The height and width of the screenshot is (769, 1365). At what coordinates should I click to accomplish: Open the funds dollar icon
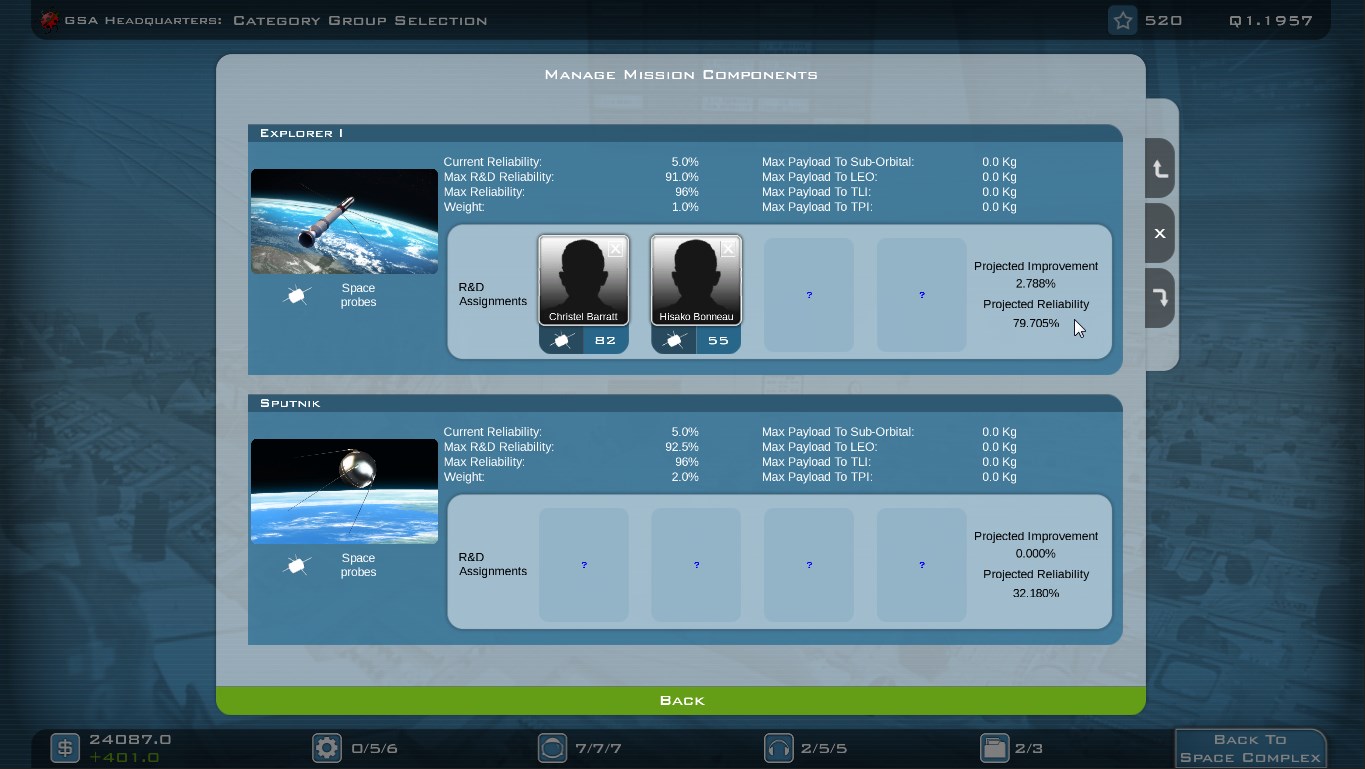point(65,748)
